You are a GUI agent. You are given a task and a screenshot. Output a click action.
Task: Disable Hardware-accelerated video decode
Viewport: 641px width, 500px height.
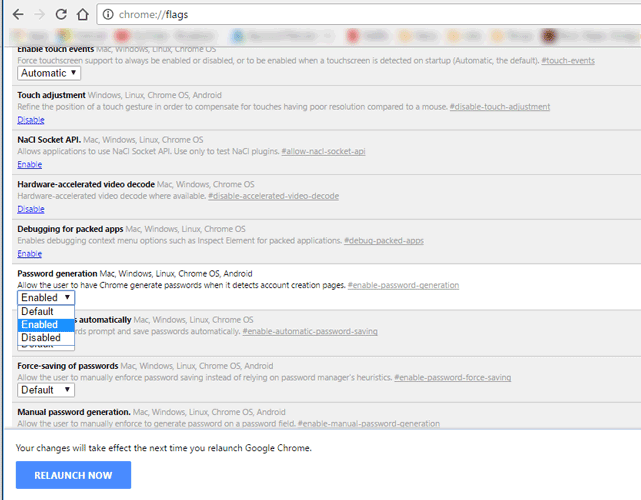[x=31, y=209]
